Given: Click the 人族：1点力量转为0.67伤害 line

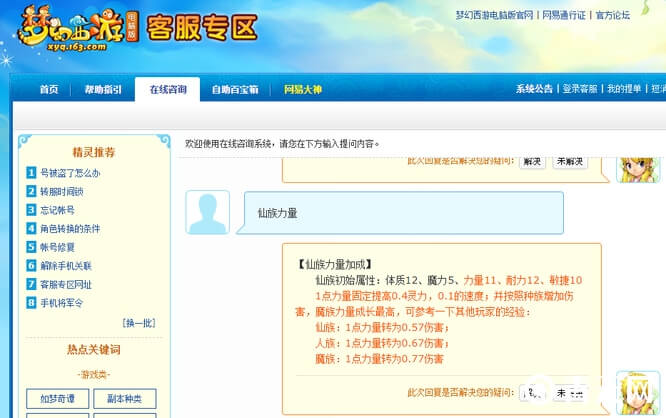Looking at the screenshot, I should point(382,343).
